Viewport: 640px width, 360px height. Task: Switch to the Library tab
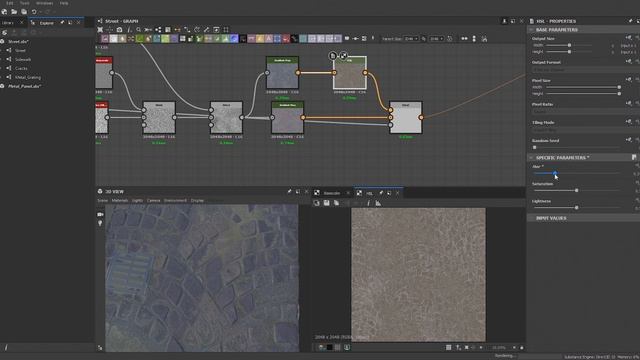coord(8,23)
